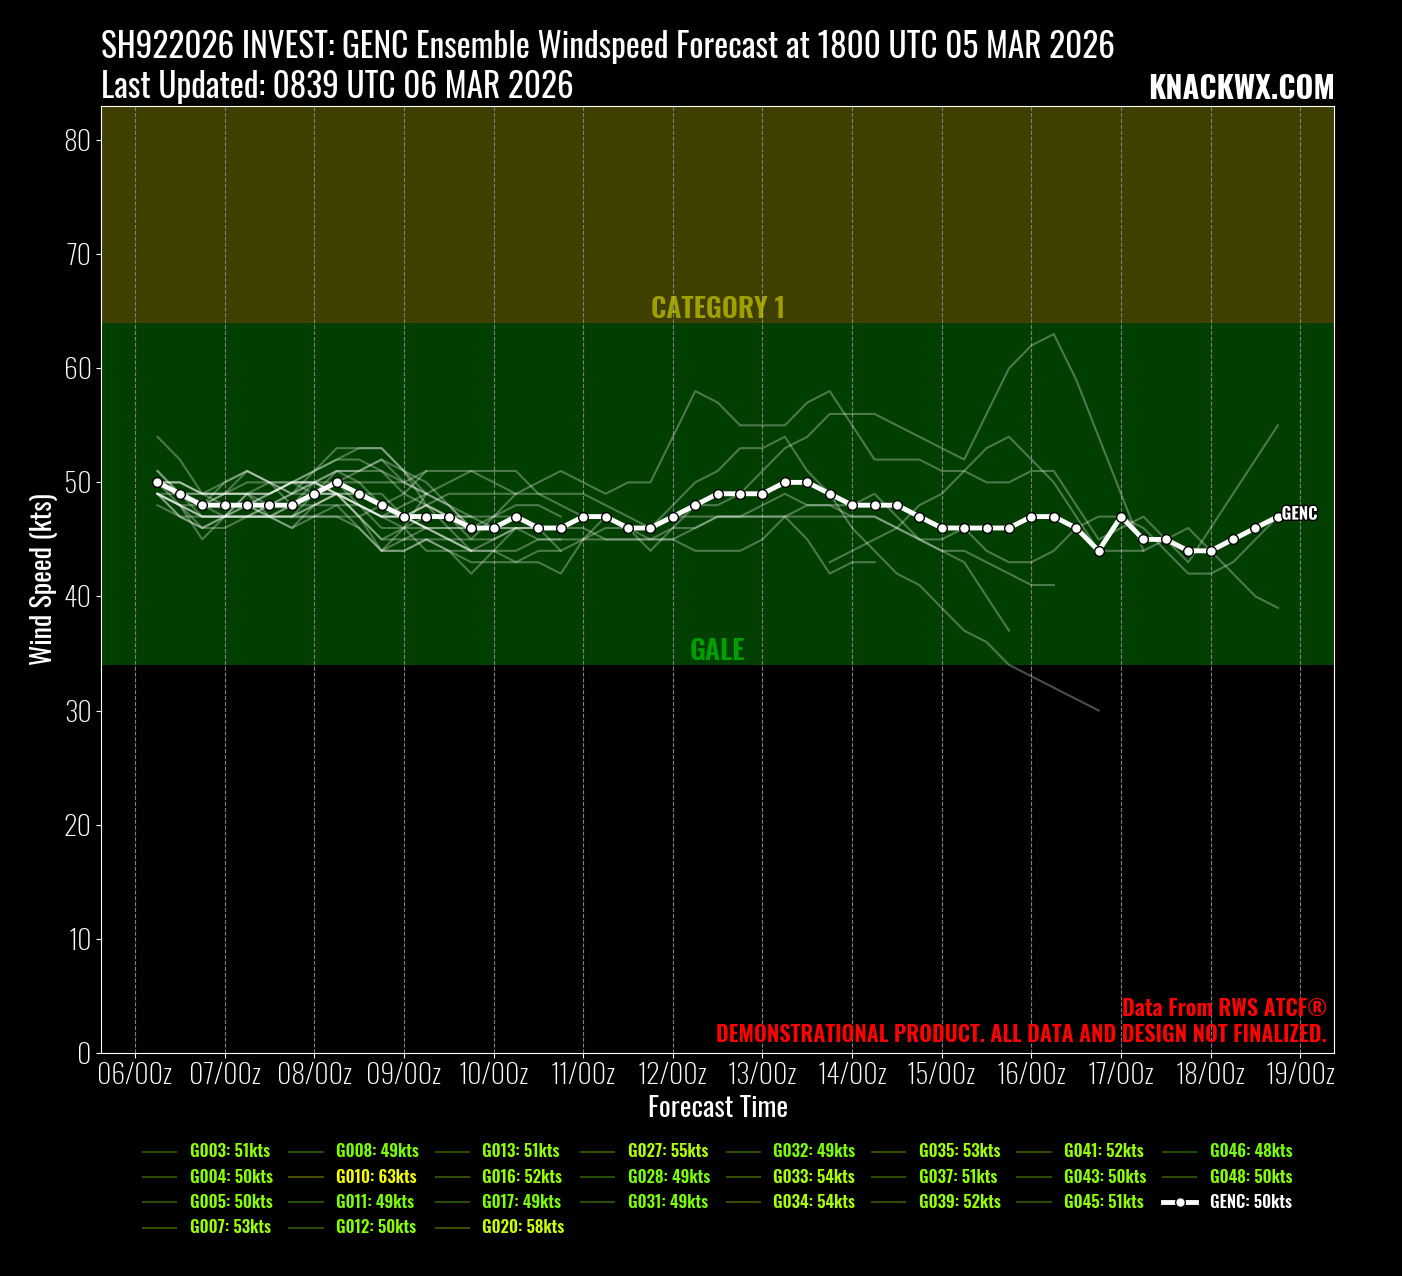Image resolution: width=1402 pixels, height=1276 pixels.
Task: Select the 19/00z forecast time tick
Action: (1300, 1074)
